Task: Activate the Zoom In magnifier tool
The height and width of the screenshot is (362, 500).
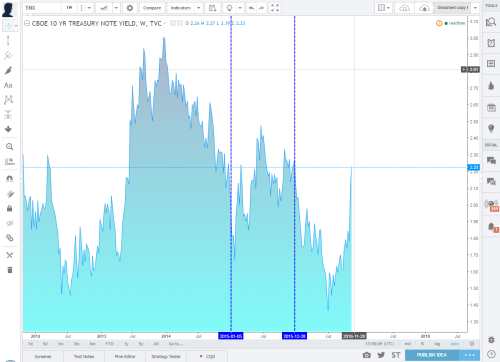Action: click(x=9, y=146)
